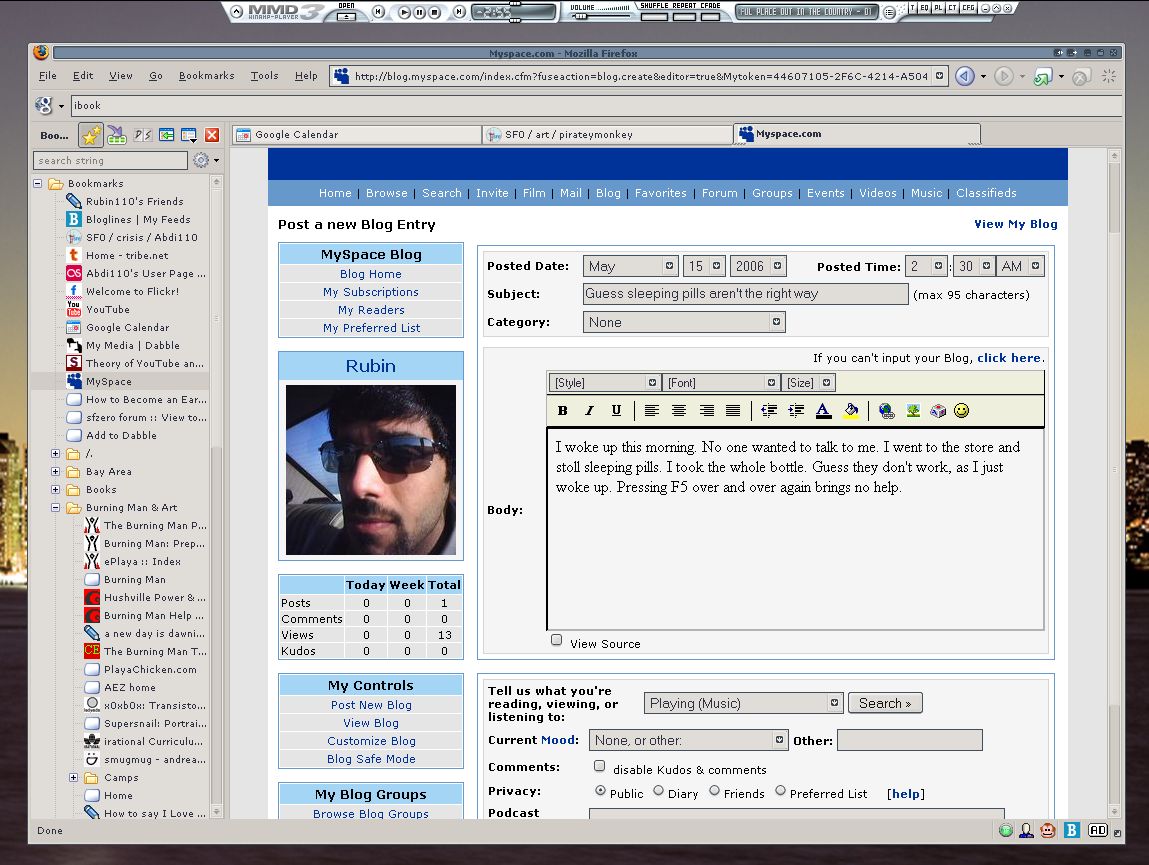Enable the View Source checkbox

(557, 641)
